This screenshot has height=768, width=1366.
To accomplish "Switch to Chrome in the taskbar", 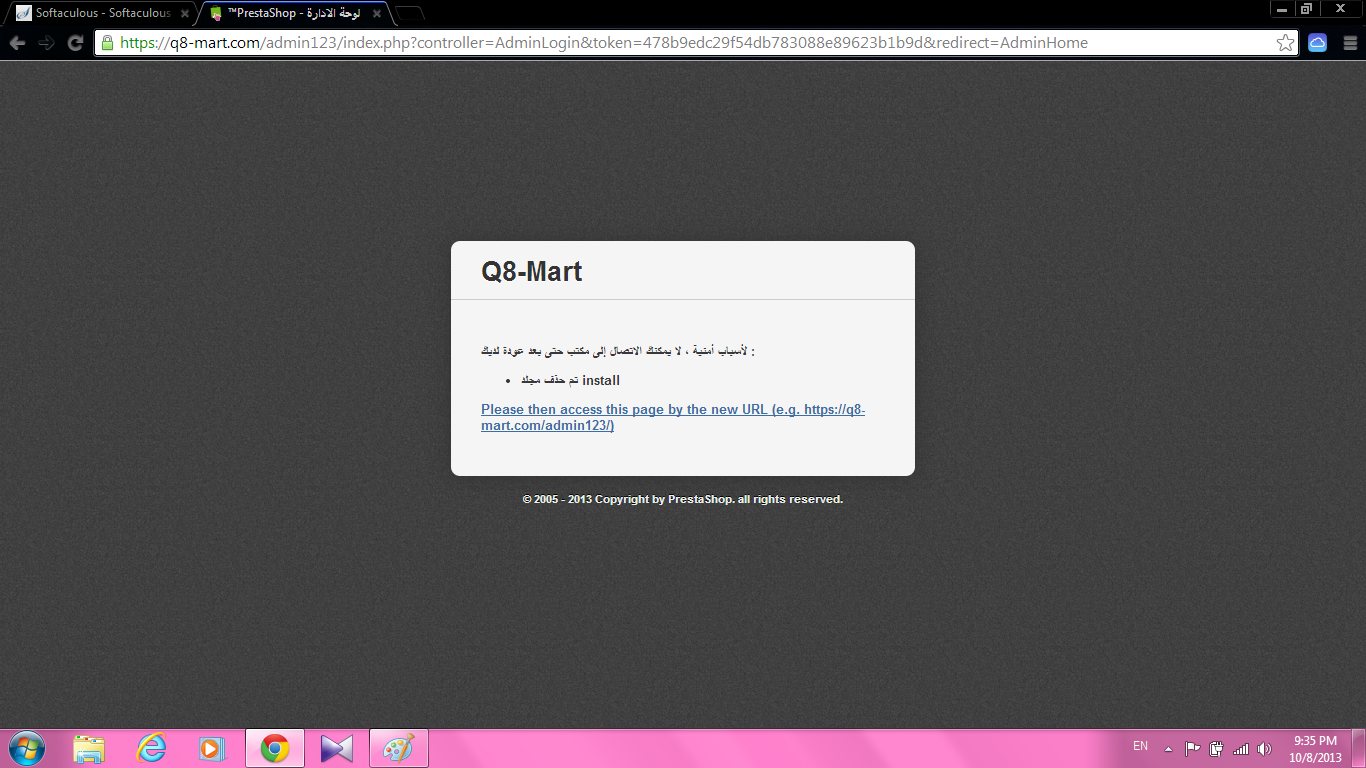I will point(275,748).
